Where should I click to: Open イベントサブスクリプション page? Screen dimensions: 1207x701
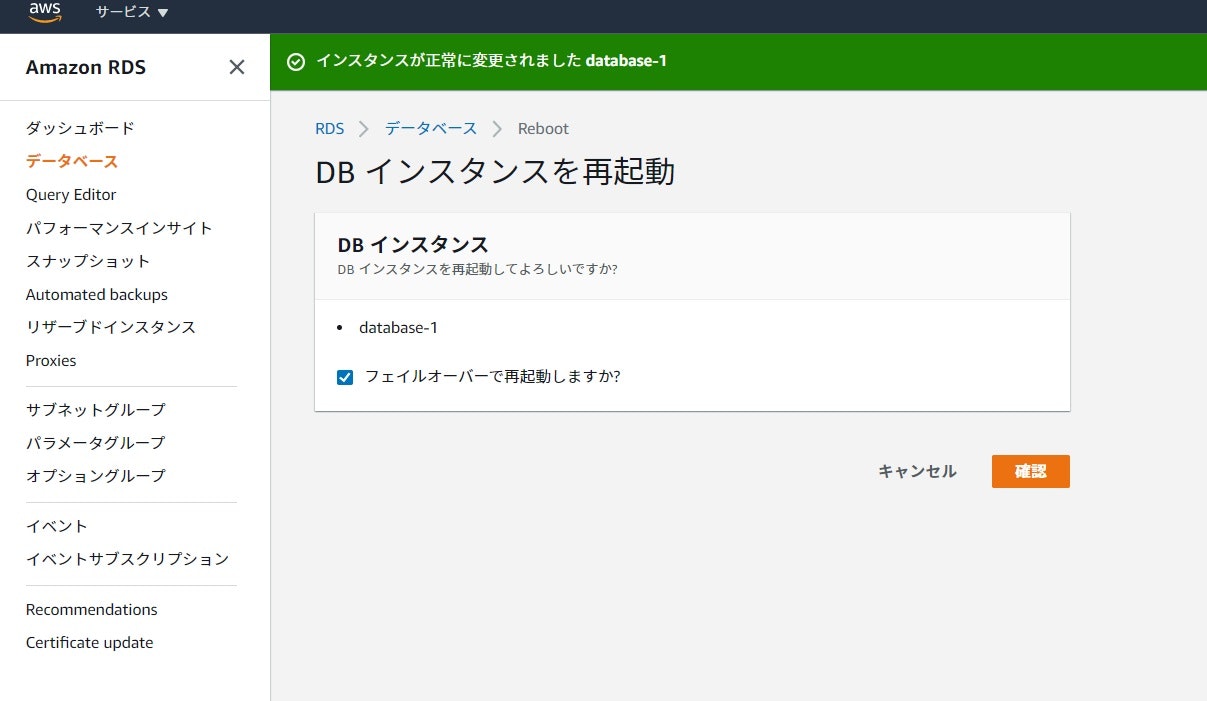pyautogui.click(x=128, y=559)
